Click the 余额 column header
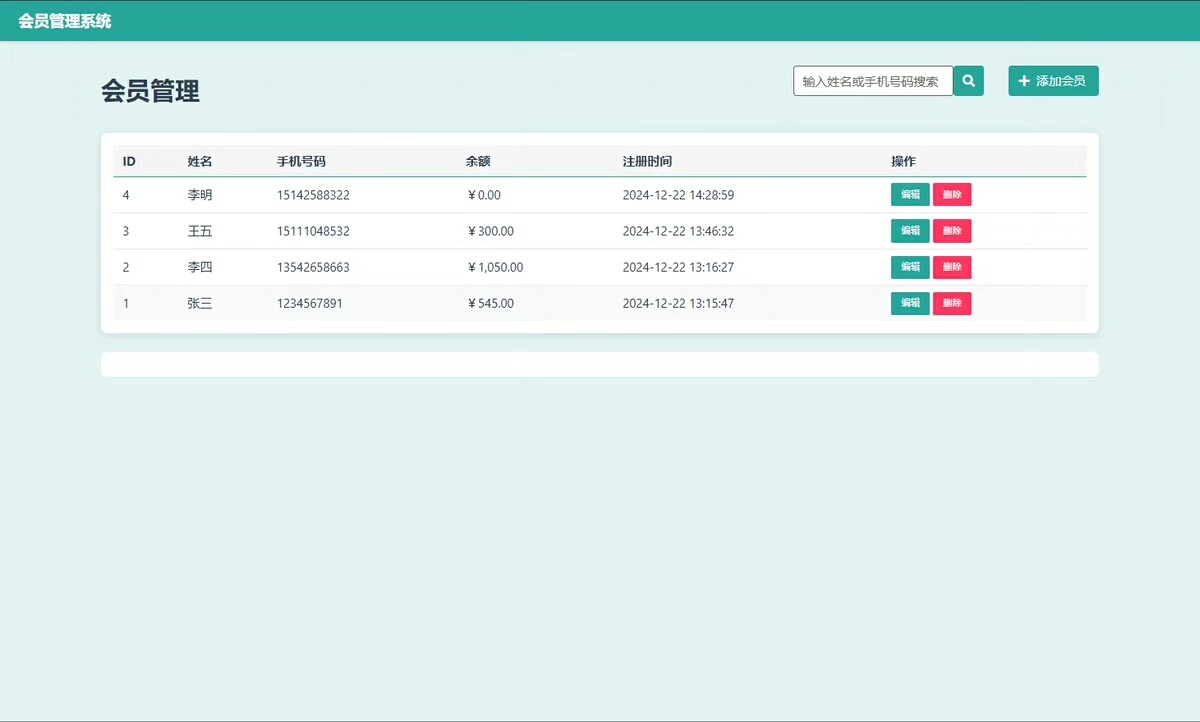The image size is (1200, 722). pyautogui.click(x=478, y=161)
